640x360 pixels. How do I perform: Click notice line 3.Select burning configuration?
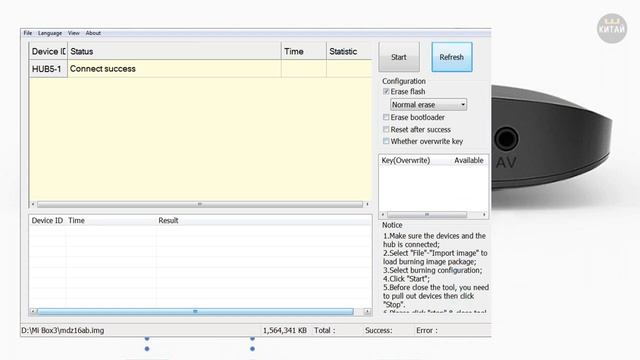point(432,270)
